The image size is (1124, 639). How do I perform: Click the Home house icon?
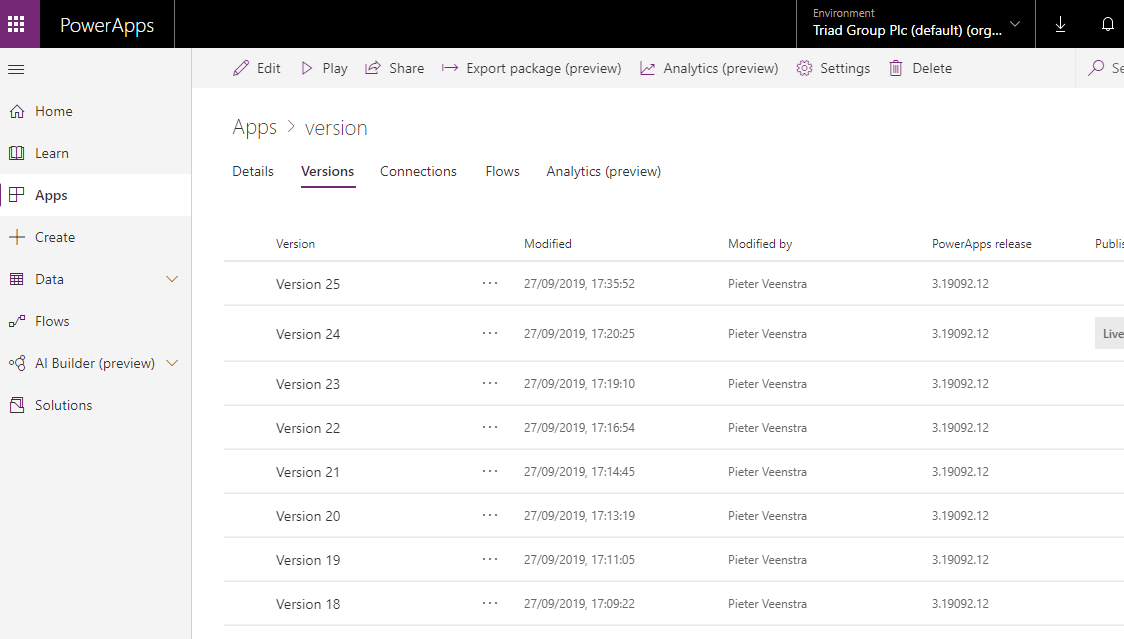pos(17,111)
